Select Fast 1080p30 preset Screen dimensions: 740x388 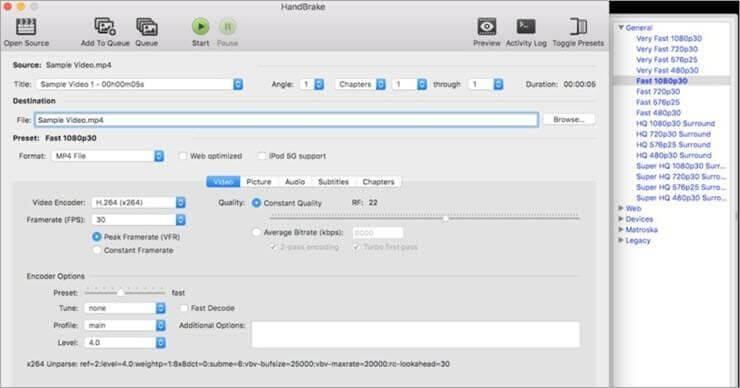point(662,81)
